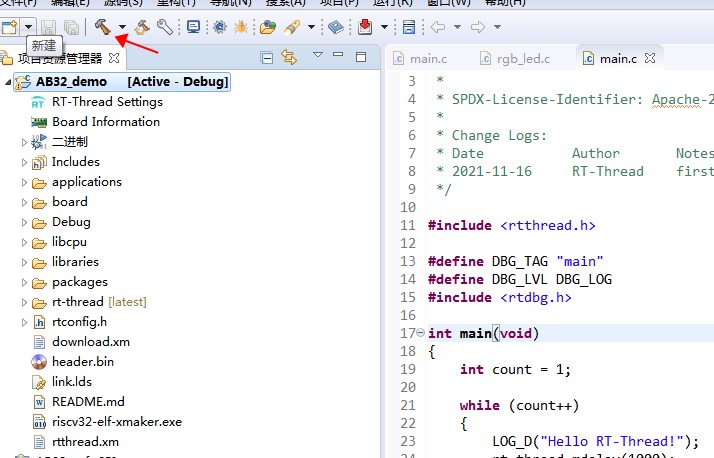Click the Apache license text on line 4
The width and height of the screenshot is (714, 458).
pyautogui.click(x=682, y=99)
